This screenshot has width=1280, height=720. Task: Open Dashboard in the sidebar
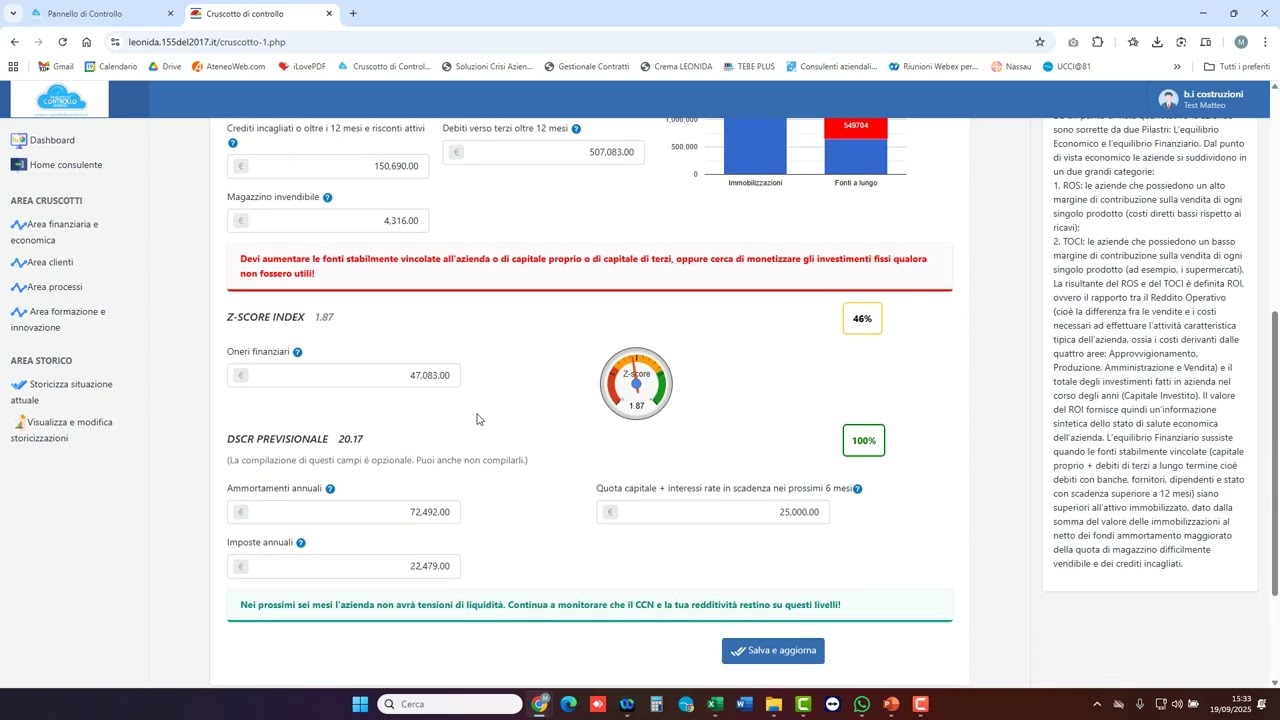pyautogui.click(x=51, y=140)
